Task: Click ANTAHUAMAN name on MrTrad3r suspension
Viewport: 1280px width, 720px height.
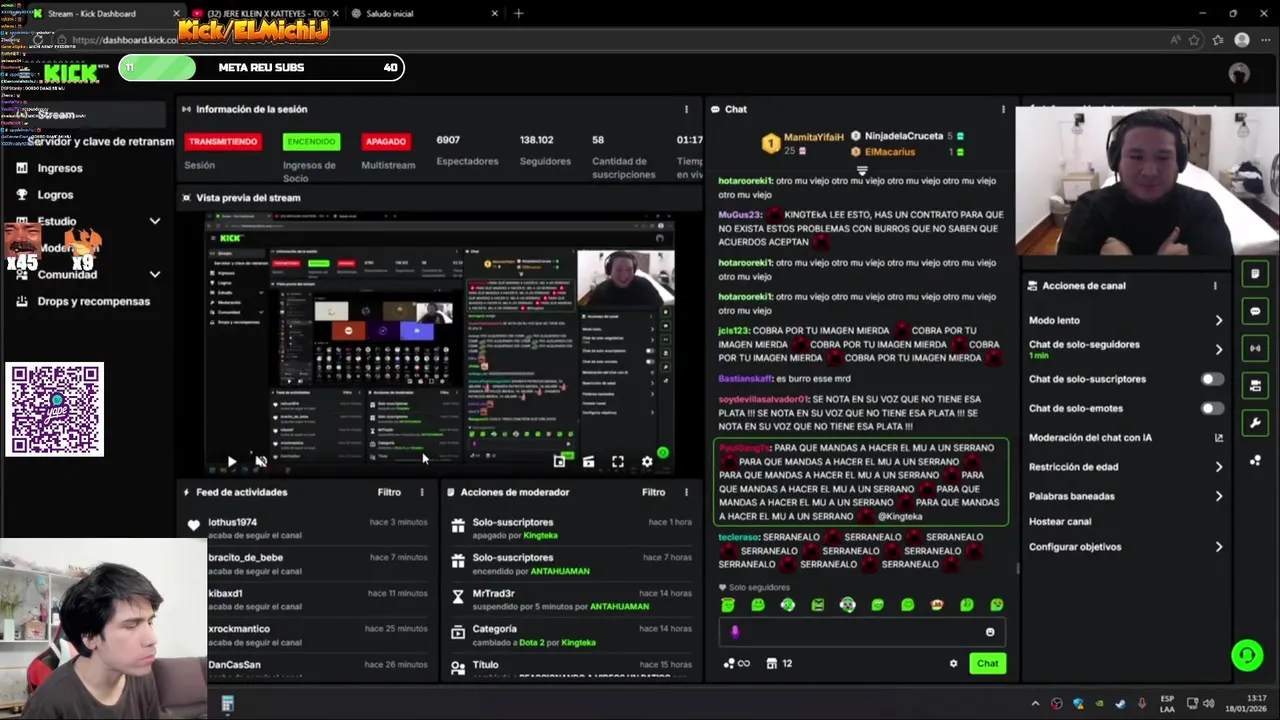Action: (x=619, y=606)
